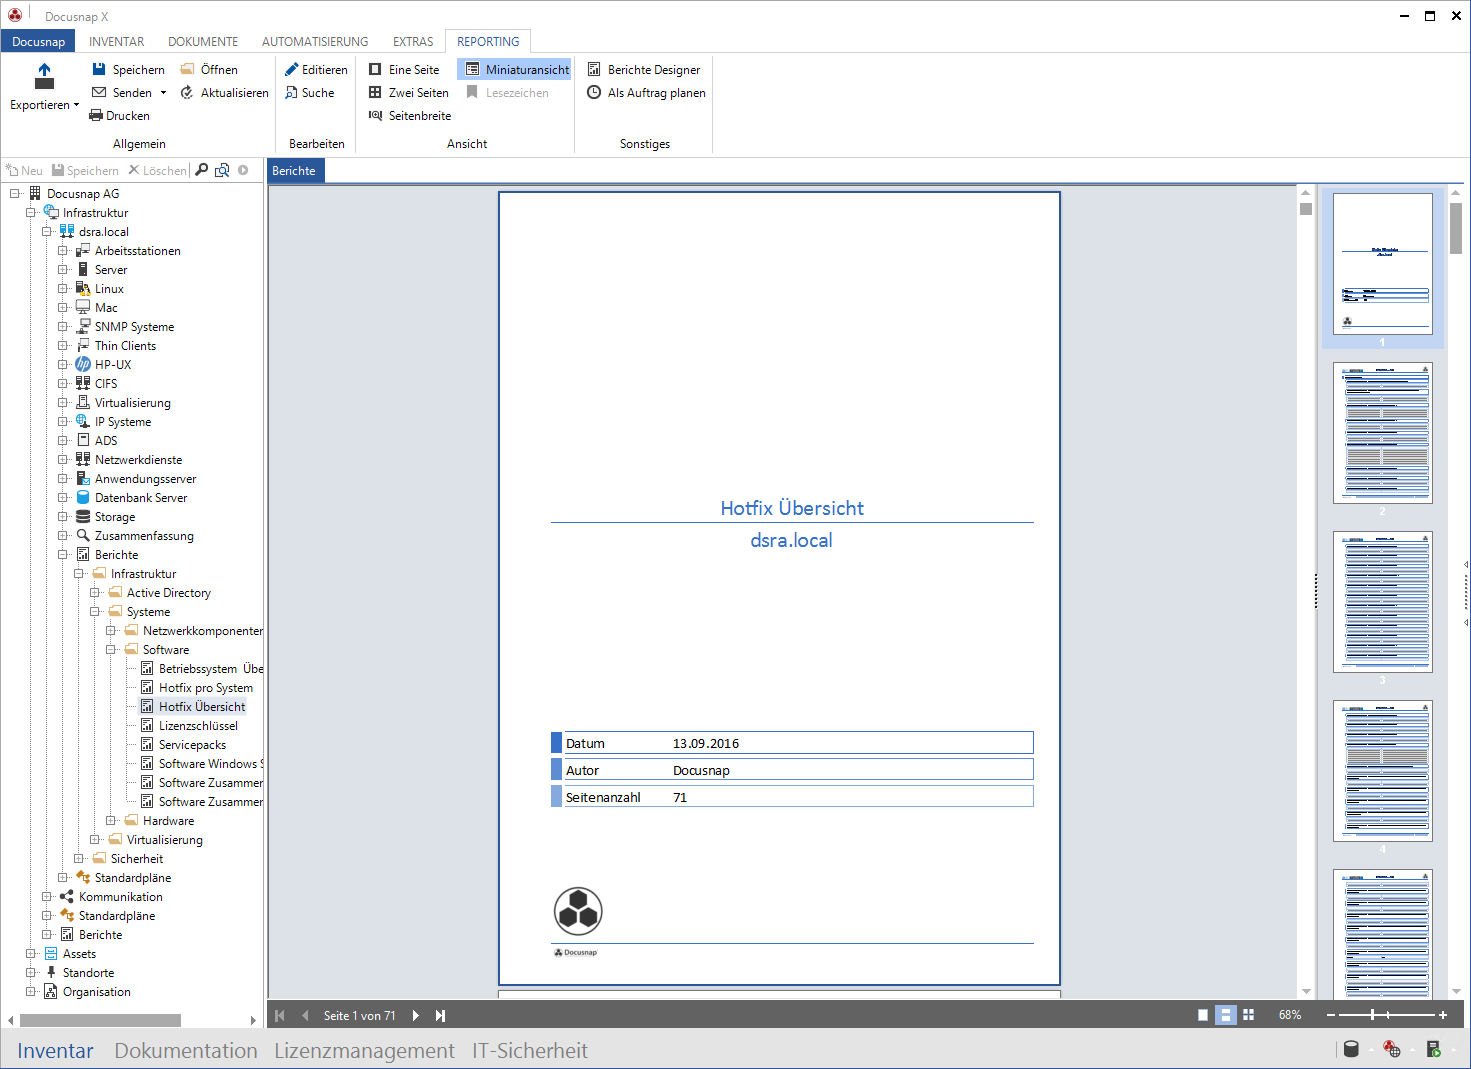Expand the Virtualisierung node under dsra.local
Viewport: 1471px width, 1069px height.
[63, 403]
